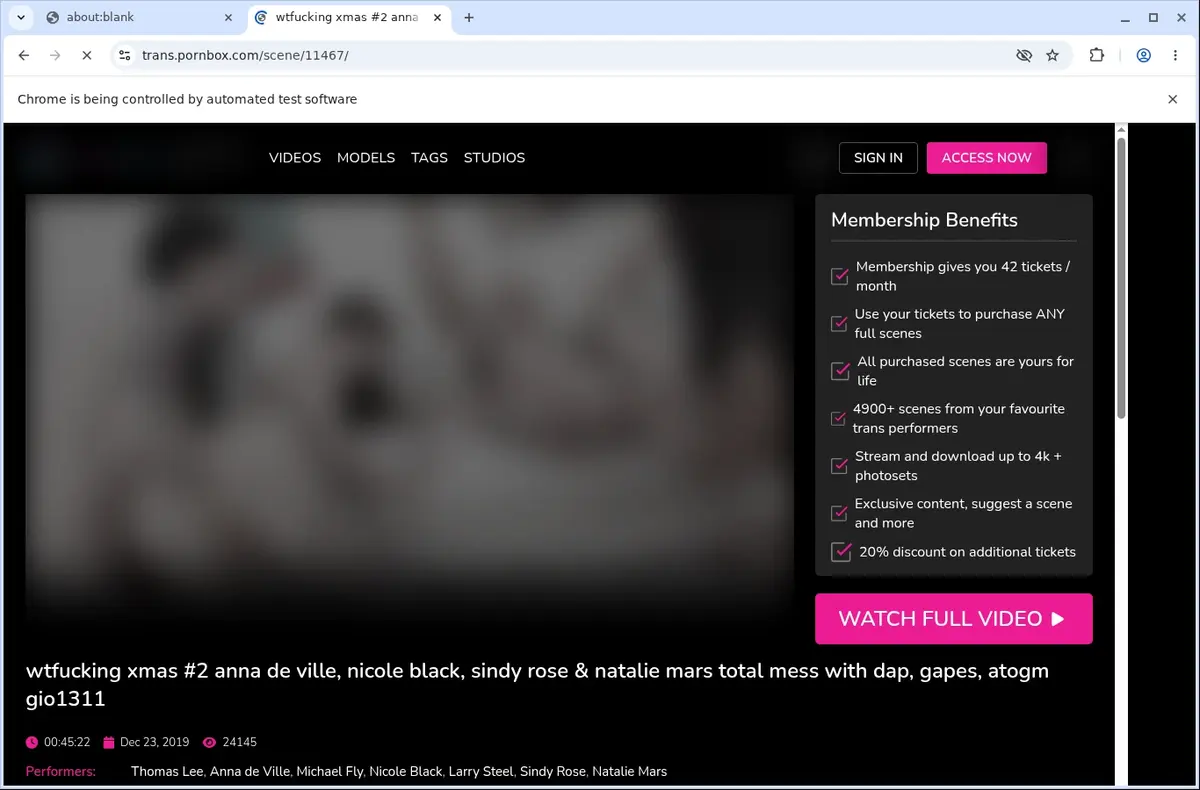Click checkmark beside '4900+ scenes'
This screenshot has width=1200, height=790.
[838, 418]
